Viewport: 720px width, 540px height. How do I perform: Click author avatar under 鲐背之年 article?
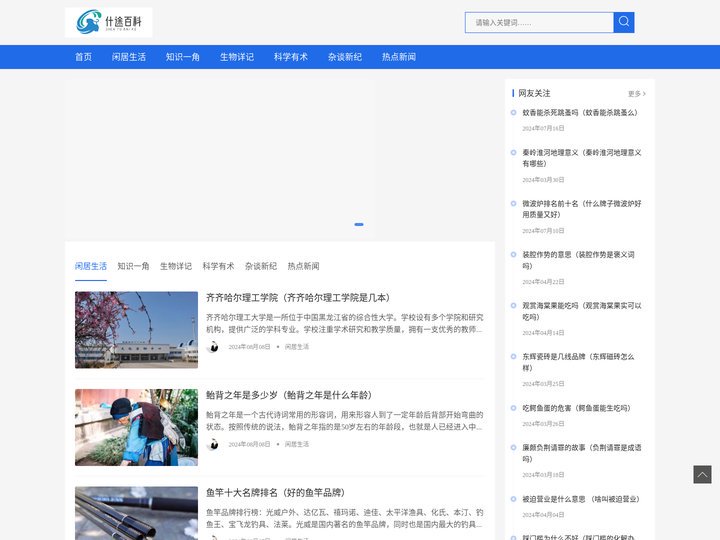(x=213, y=444)
